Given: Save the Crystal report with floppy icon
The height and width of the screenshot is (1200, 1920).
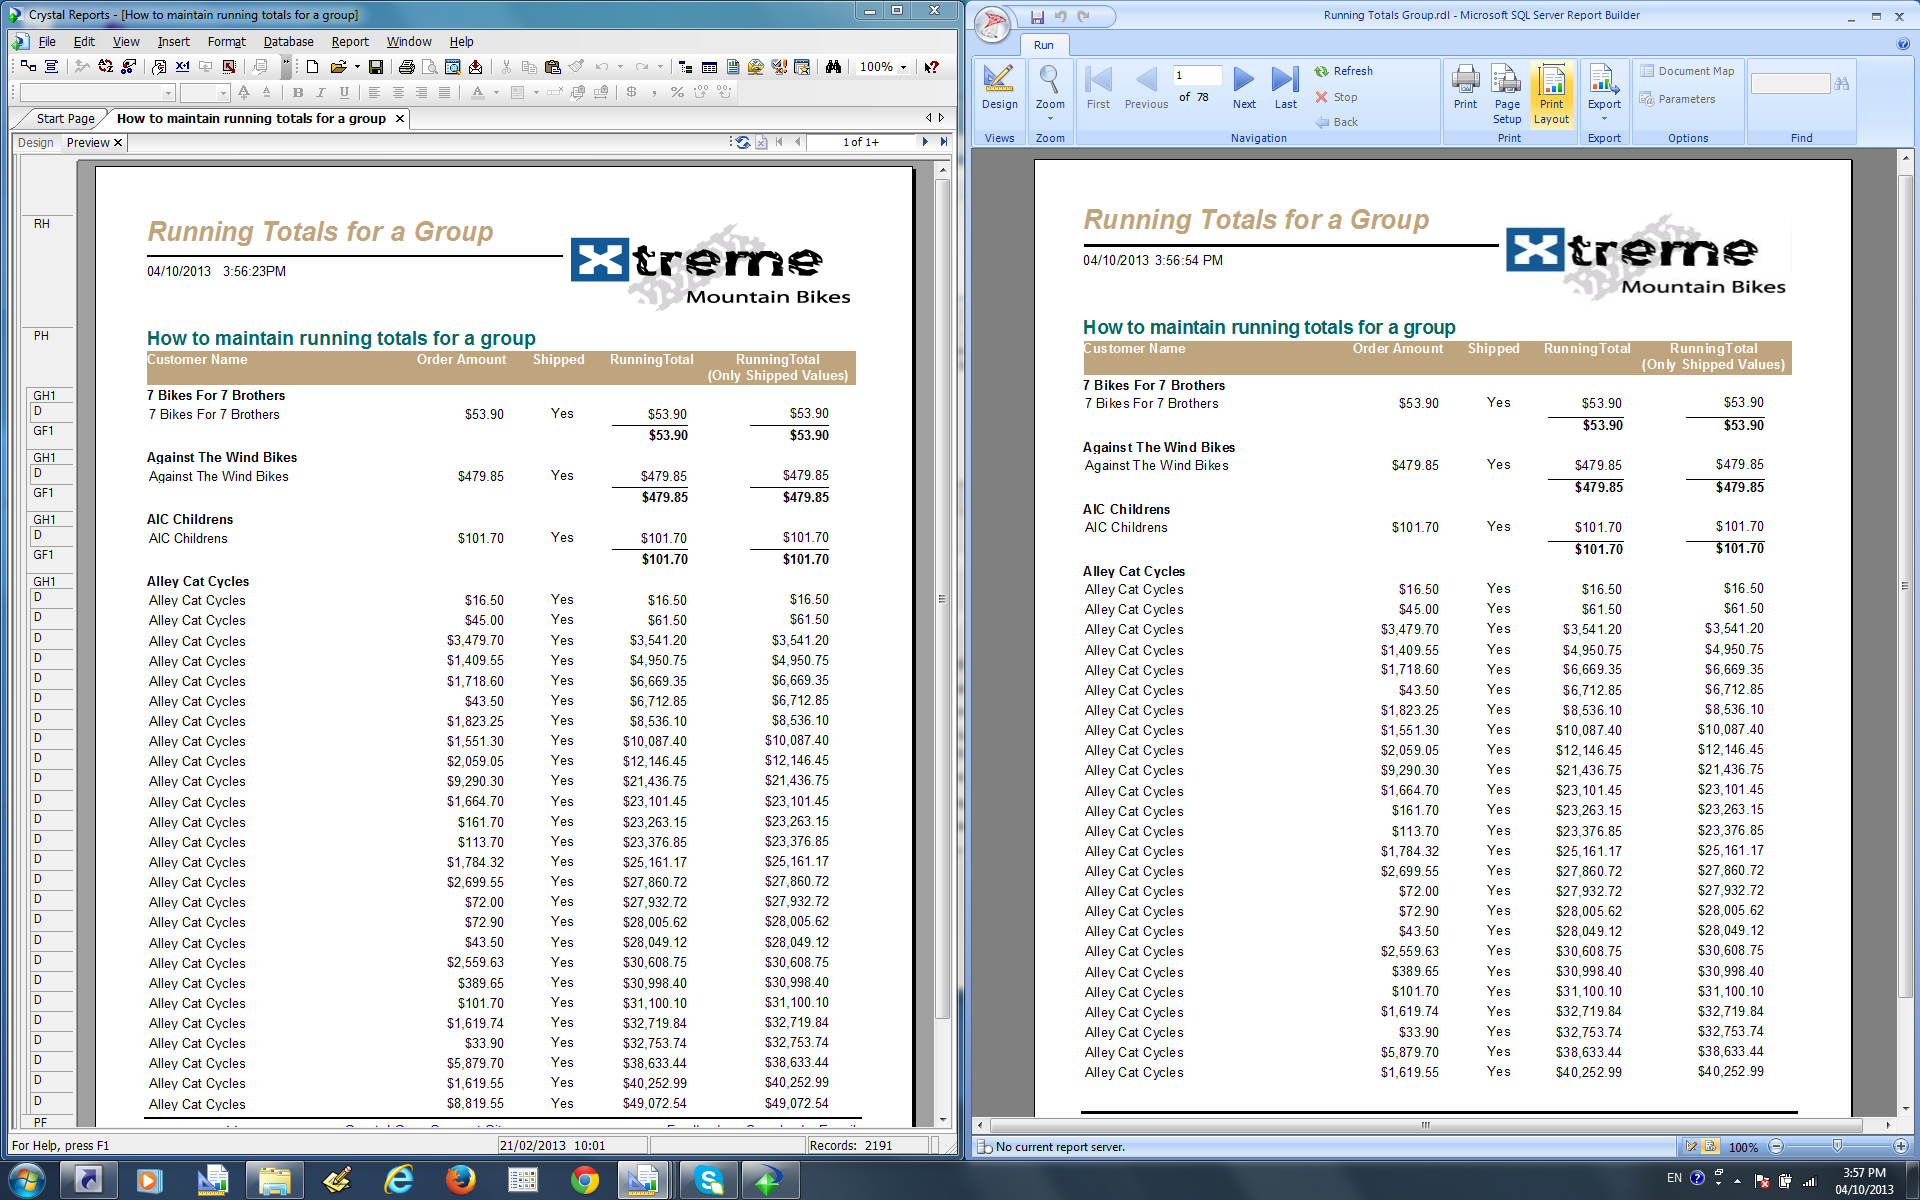Looking at the screenshot, I should click(x=376, y=67).
